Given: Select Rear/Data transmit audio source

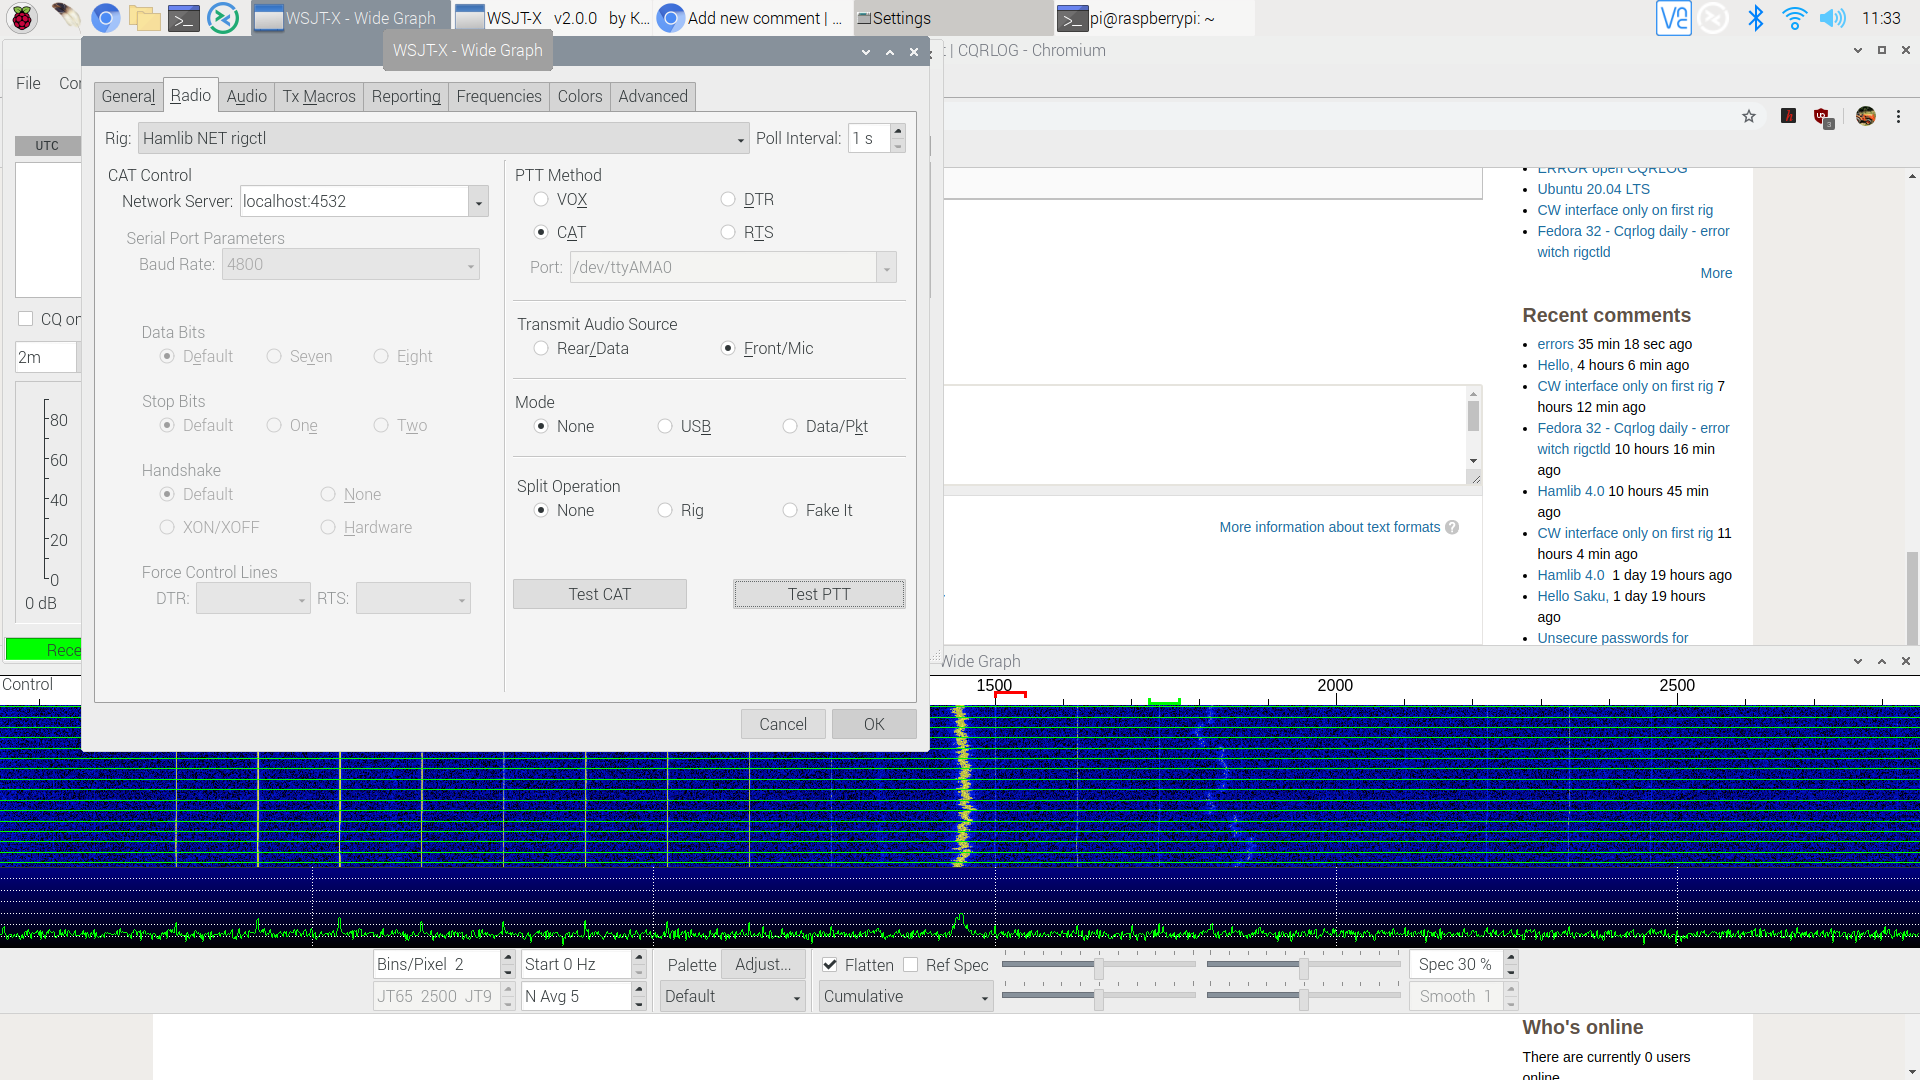Looking at the screenshot, I should click(541, 348).
